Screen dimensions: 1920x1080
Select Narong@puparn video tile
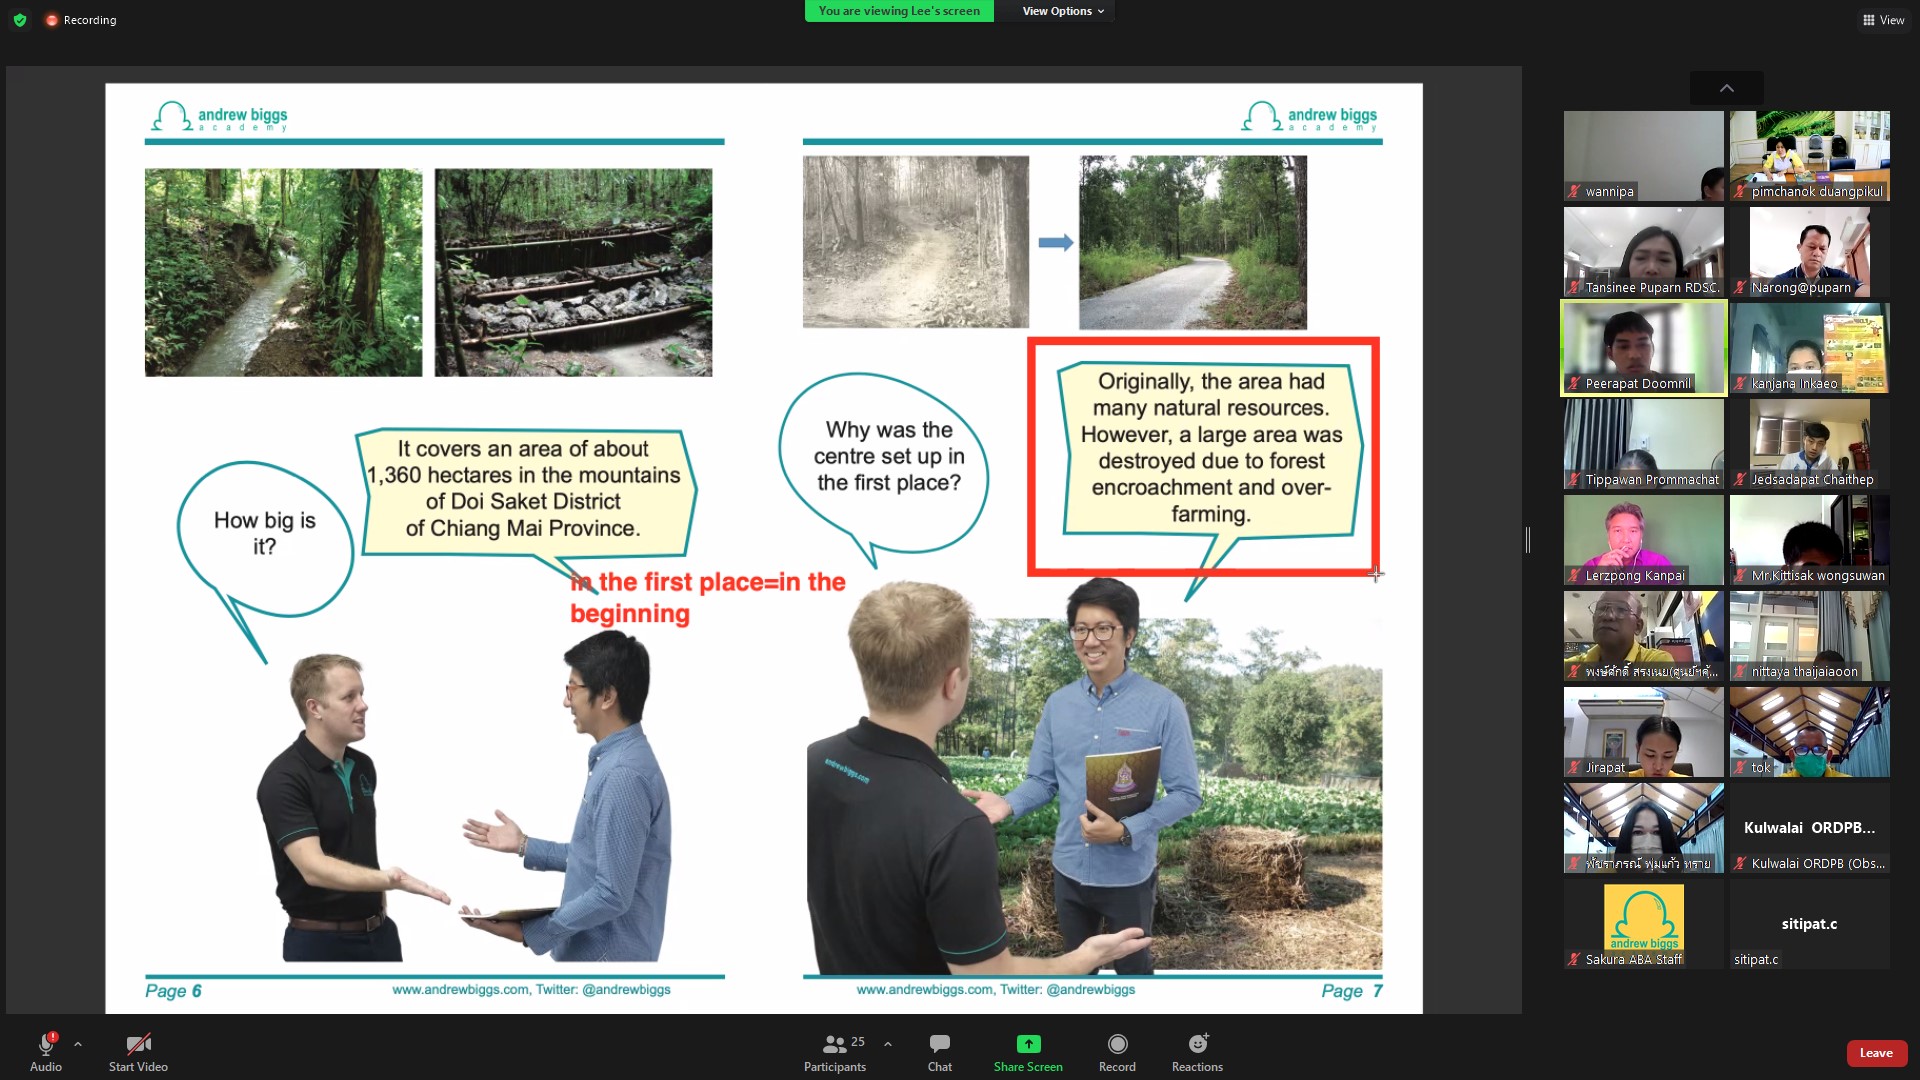point(1810,252)
